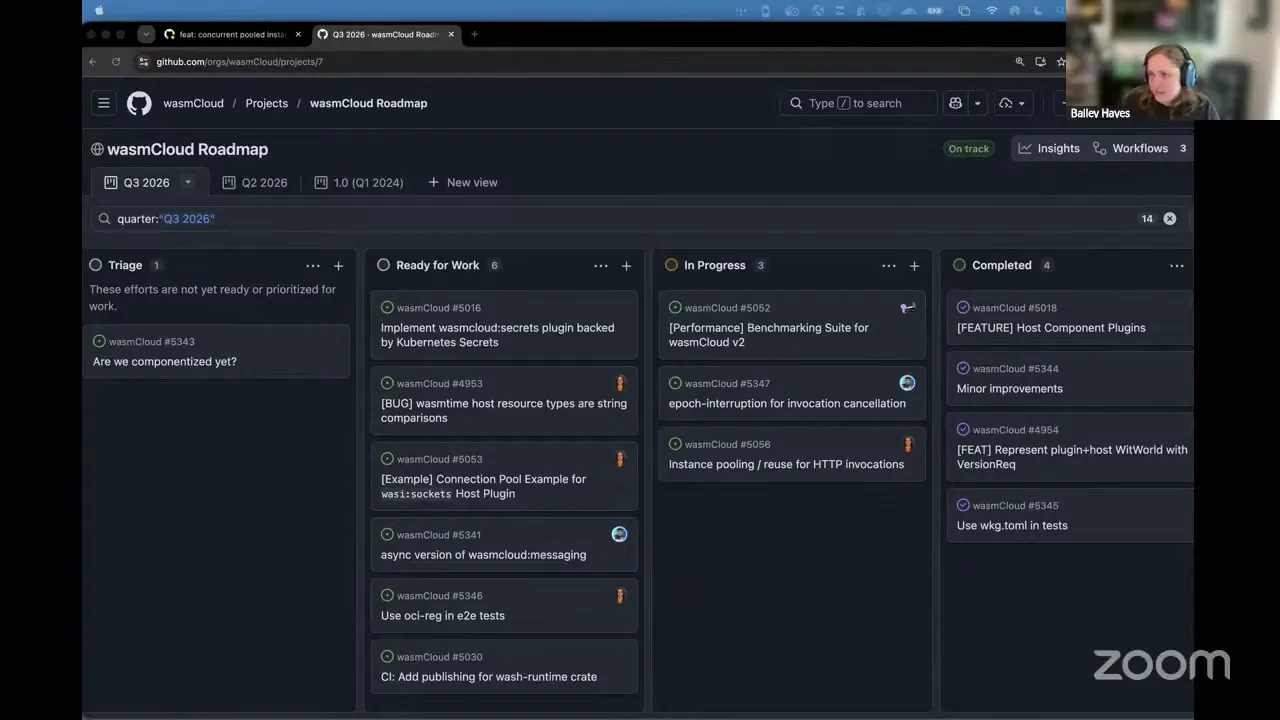1280x720 pixels.
Task: Close the Q3 2026 wasmCloud Roadmap browser tab
Action: click(451, 34)
